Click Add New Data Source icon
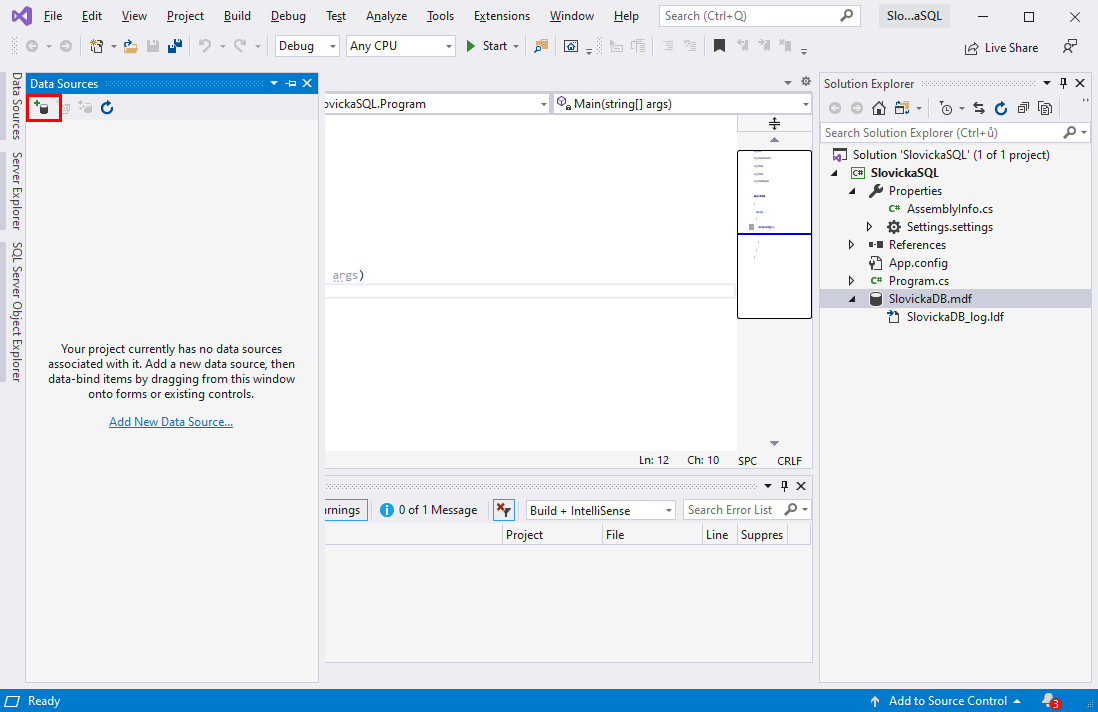The height and width of the screenshot is (712, 1098). (x=42, y=108)
